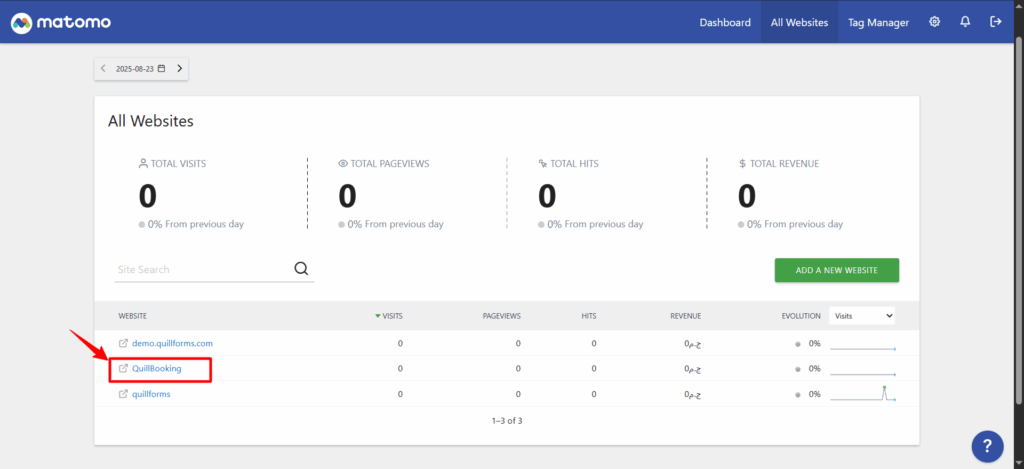
Task: Open the 2025-08-23 date picker
Action: (140, 69)
